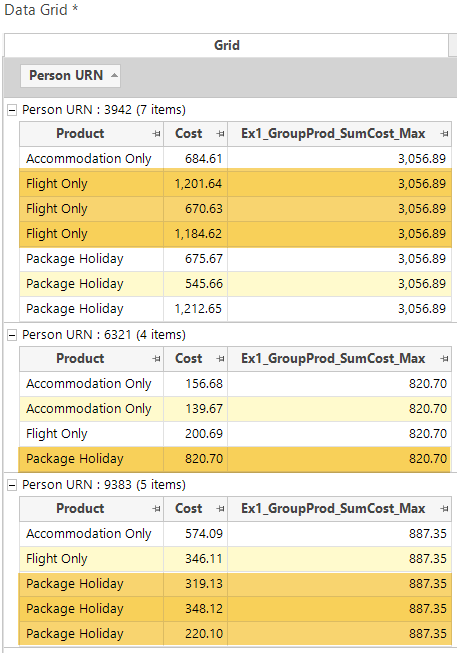The height and width of the screenshot is (653, 457).
Task: Pin Ex1_GroupProd_SumCost_Max column in 9383 group
Action: pyautogui.click(x=444, y=508)
